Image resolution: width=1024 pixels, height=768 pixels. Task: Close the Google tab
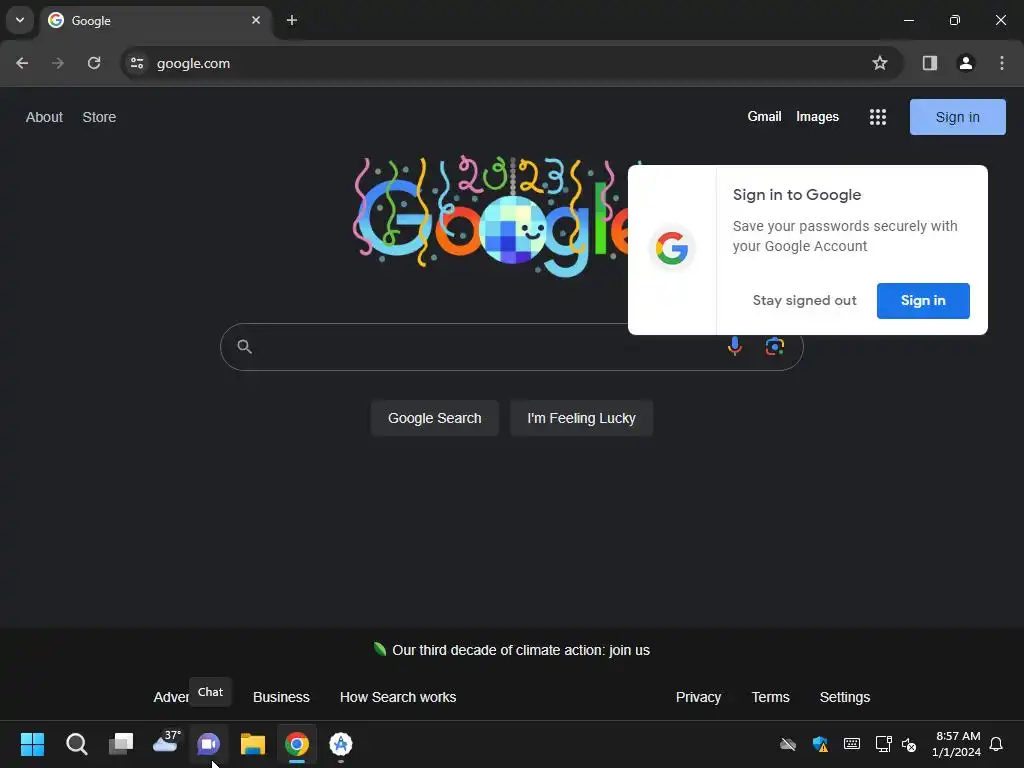coord(256,20)
